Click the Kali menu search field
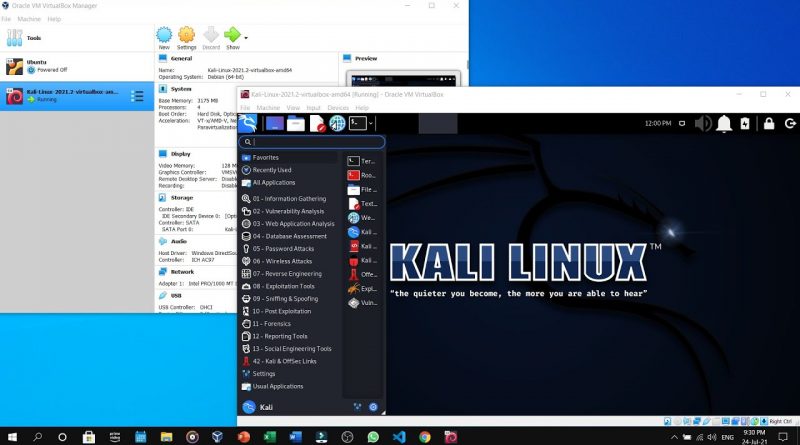 point(312,142)
